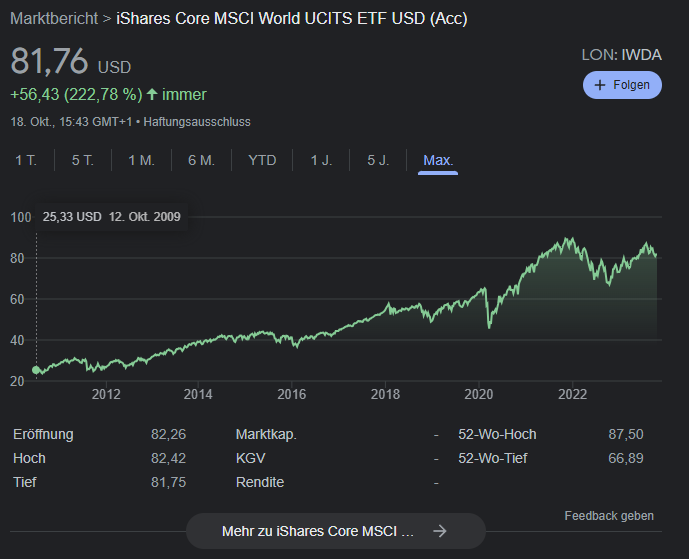Image resolution: width=689 pixels, height=559 pixels.
Task: Click the LON: IWDA ticker label
Action: pos(621,55)
